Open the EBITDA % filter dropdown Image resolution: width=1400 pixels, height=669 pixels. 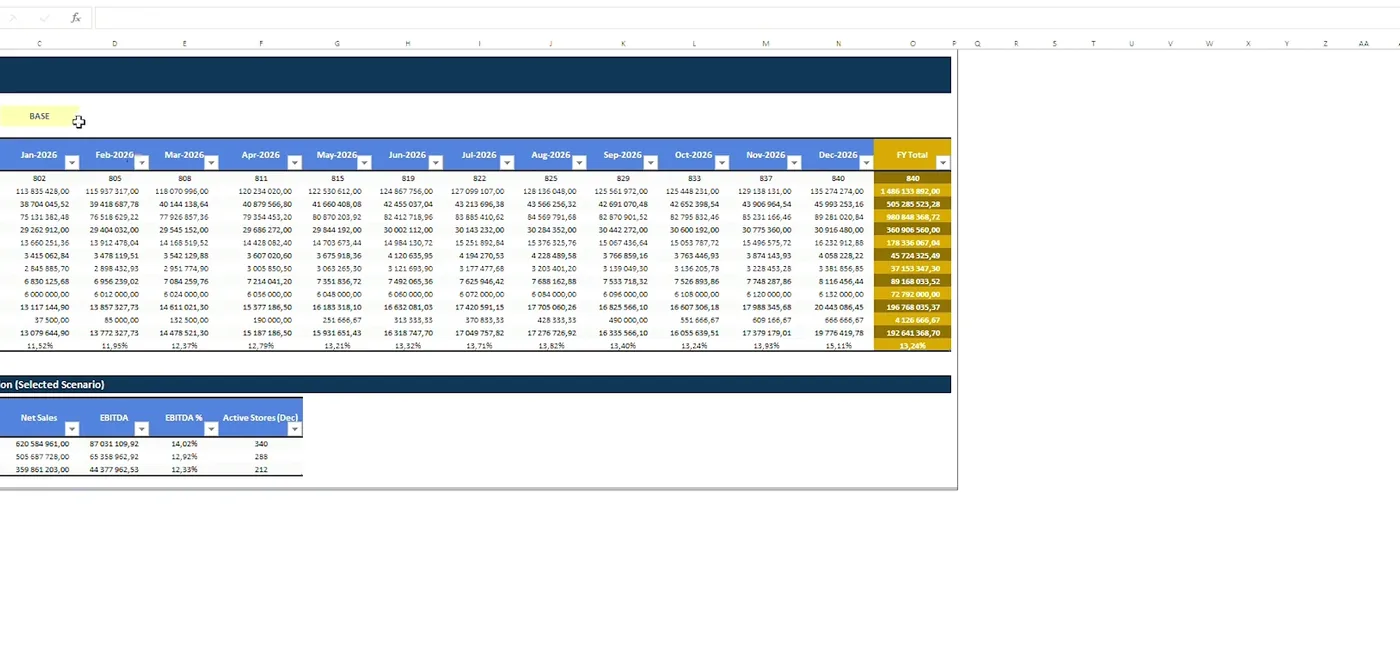(x=211, y=429)
